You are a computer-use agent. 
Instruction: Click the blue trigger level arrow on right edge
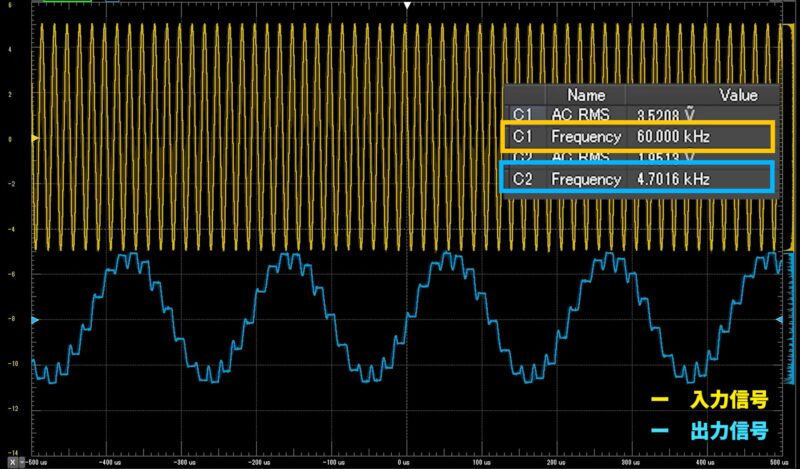click(x=781, y=319)
